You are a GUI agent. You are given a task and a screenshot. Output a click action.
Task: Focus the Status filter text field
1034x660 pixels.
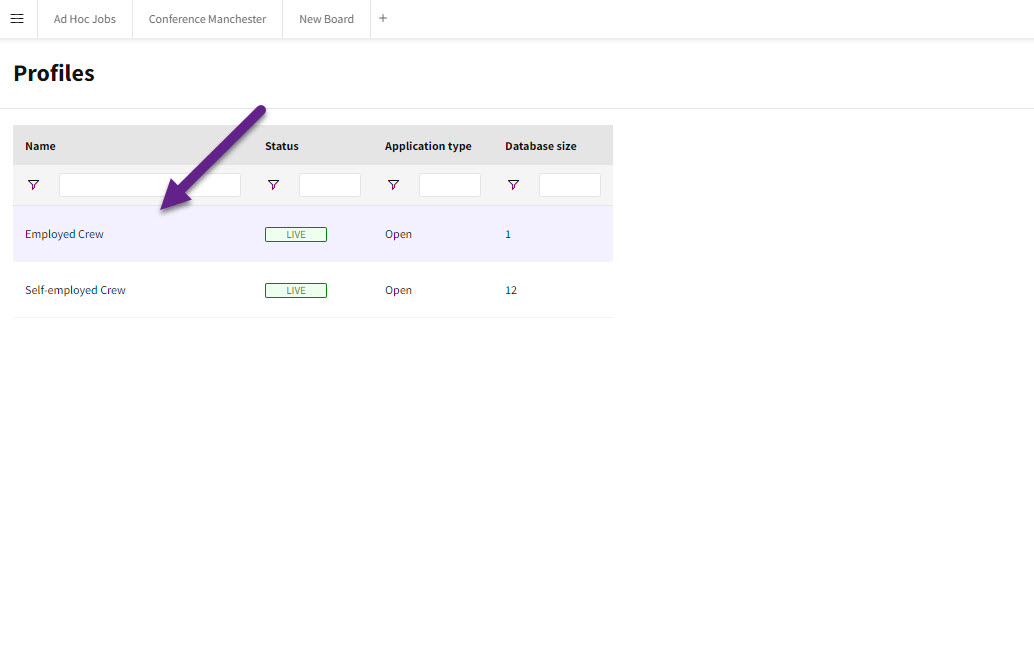tap(330, 185)
